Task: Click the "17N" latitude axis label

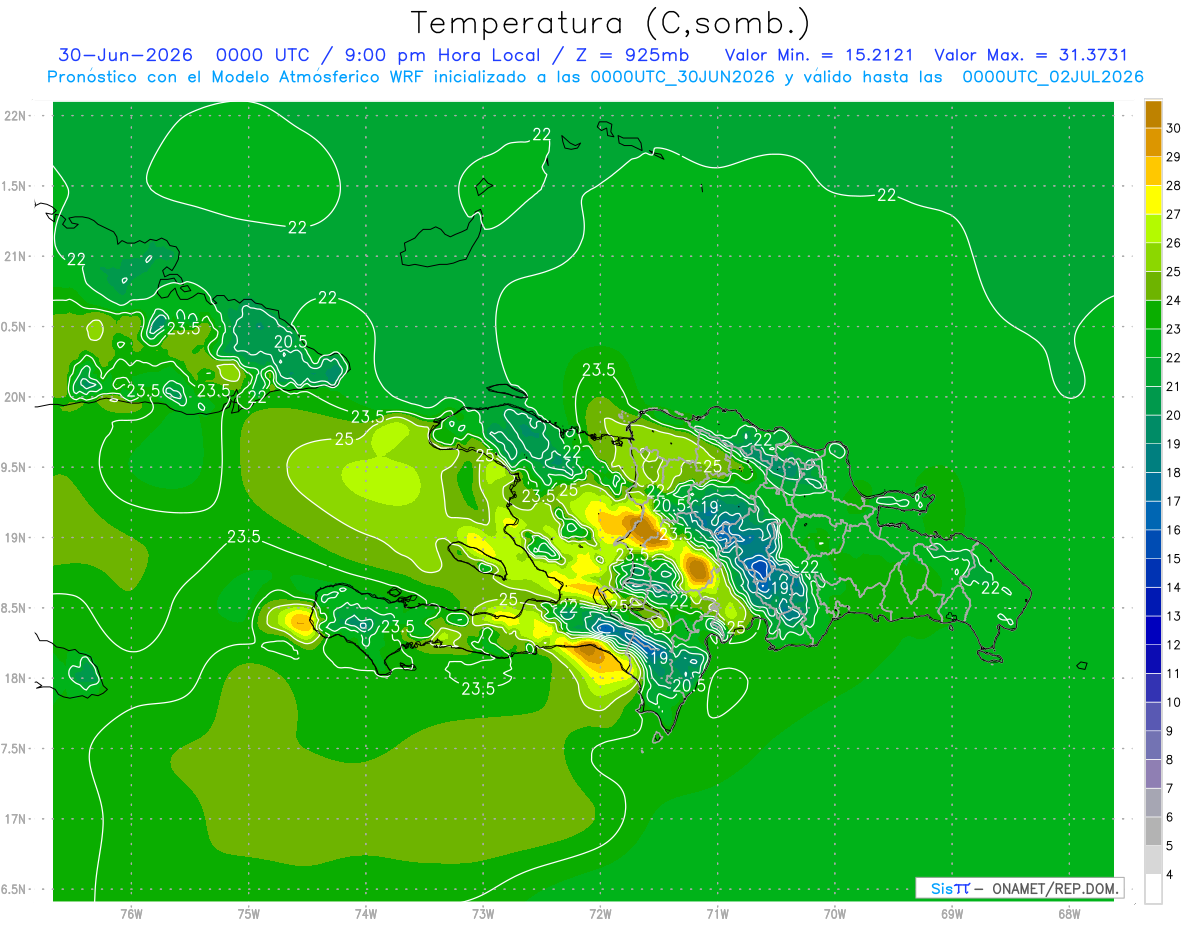Action: click(15, 819)
